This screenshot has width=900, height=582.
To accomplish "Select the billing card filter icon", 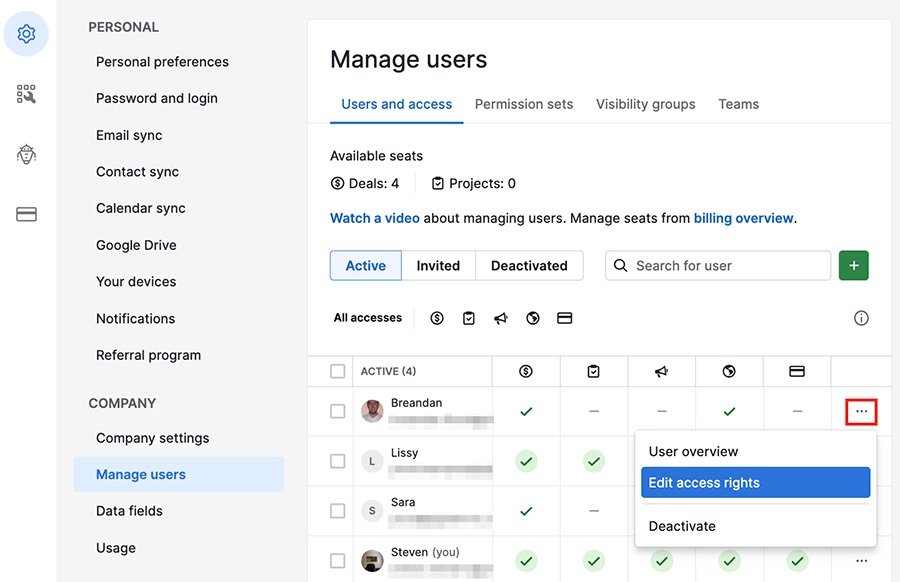I will tap(565, 318).
